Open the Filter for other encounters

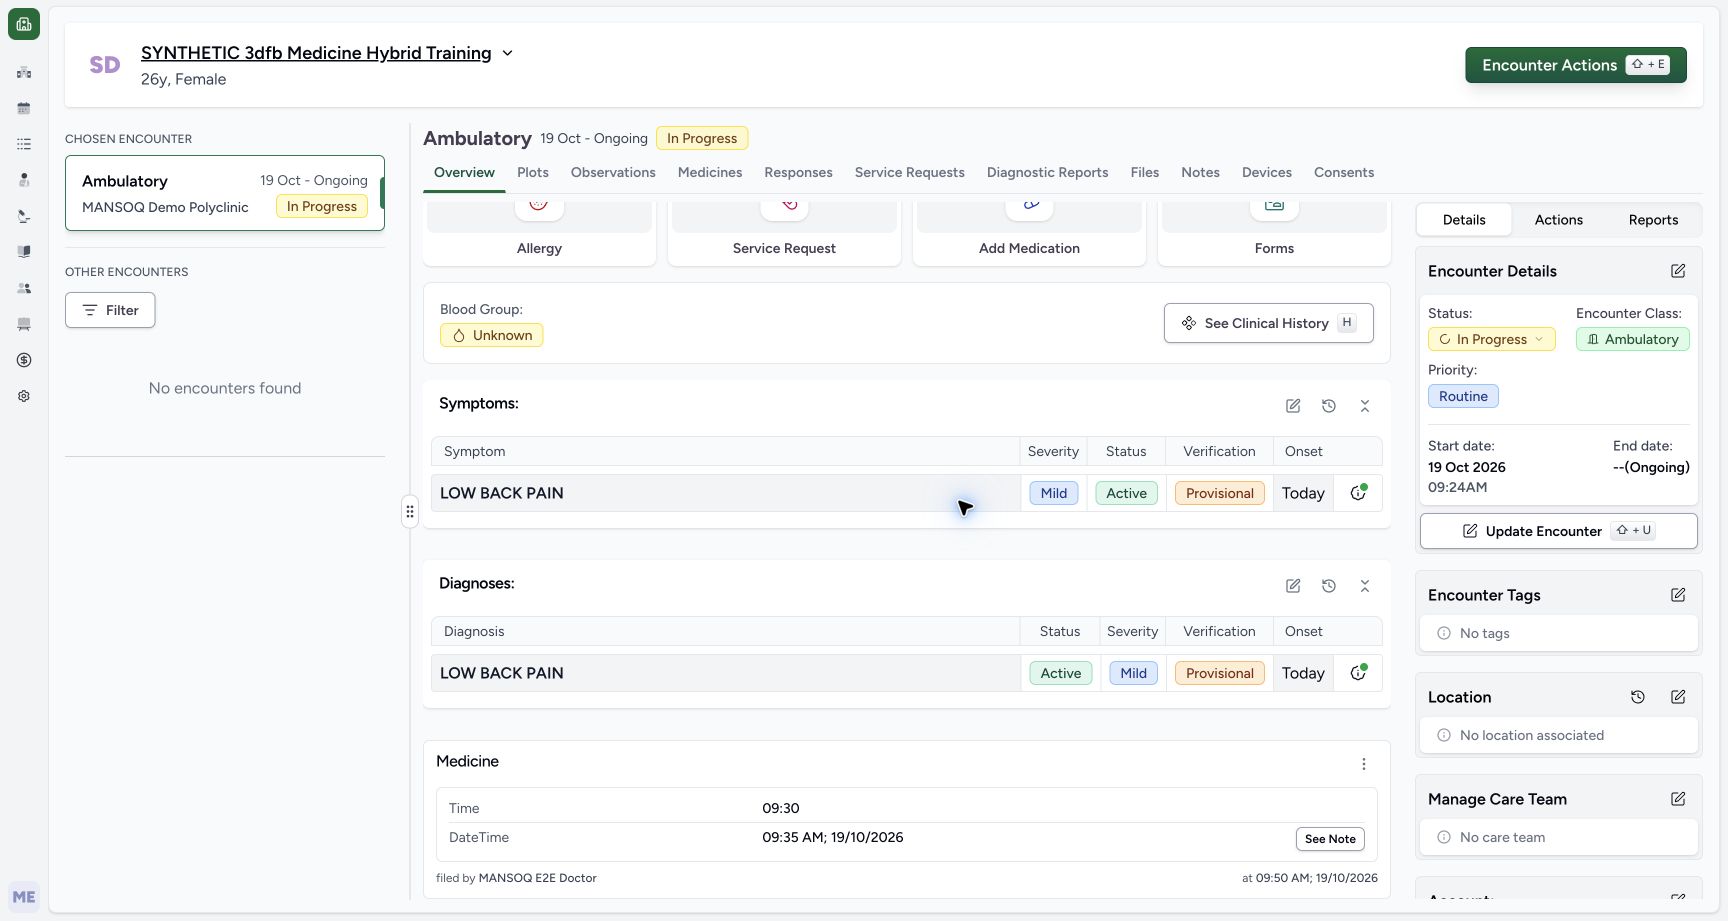pyautogui.click(x=110, y=310)
